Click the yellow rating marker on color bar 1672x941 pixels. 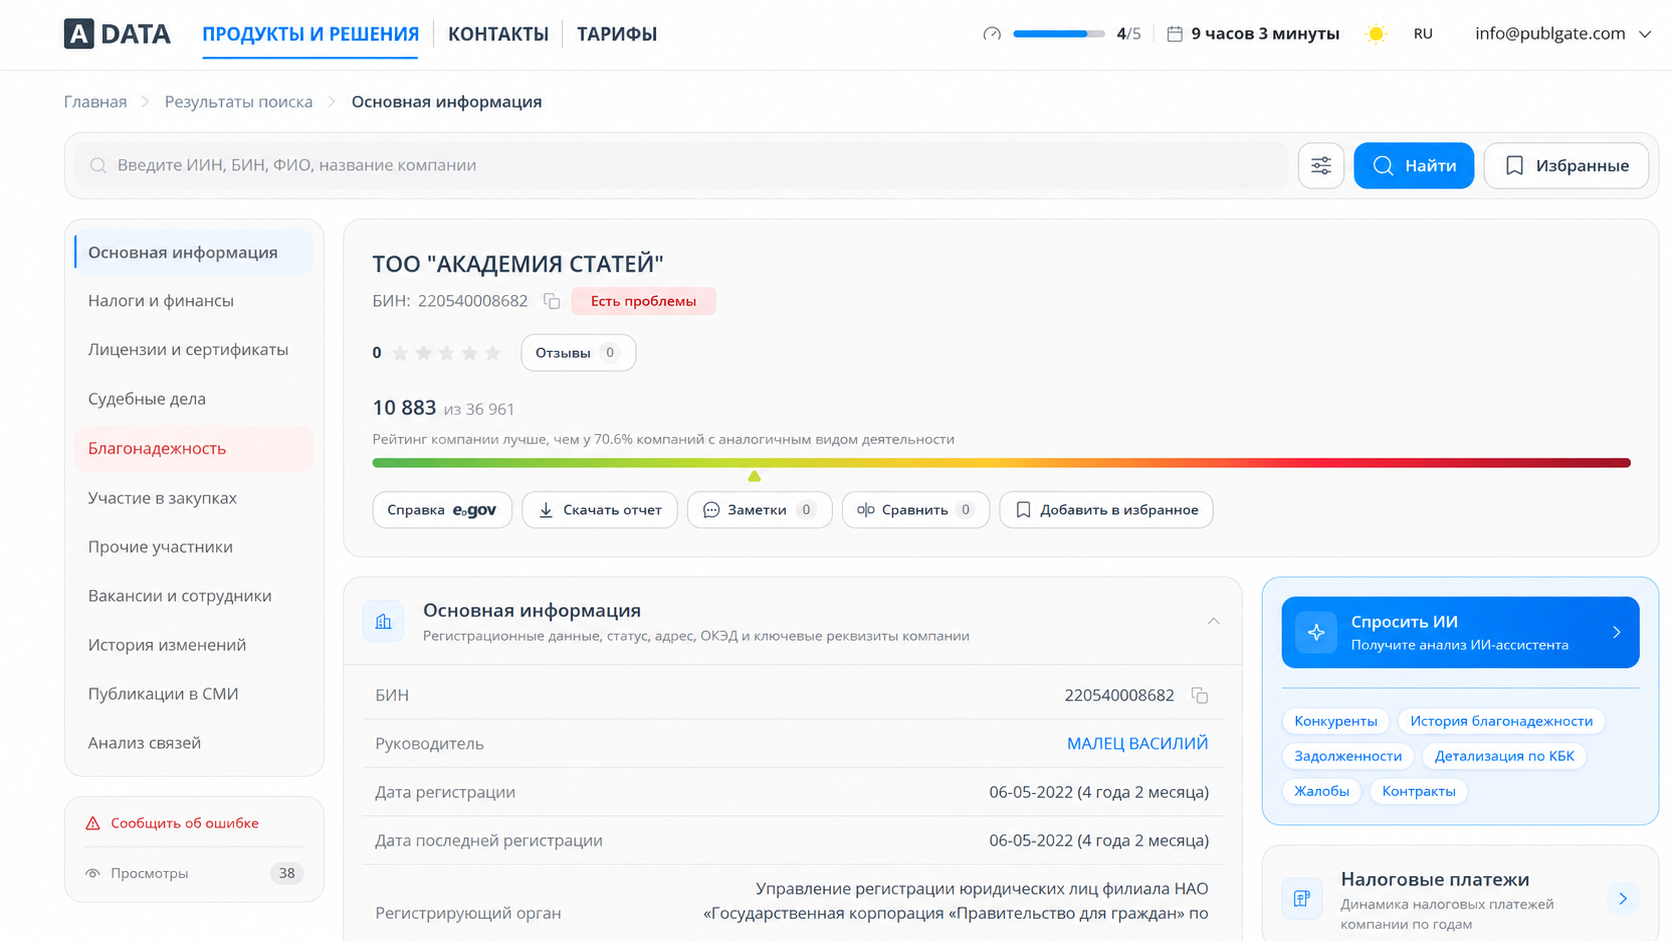[x=754, y=476]
